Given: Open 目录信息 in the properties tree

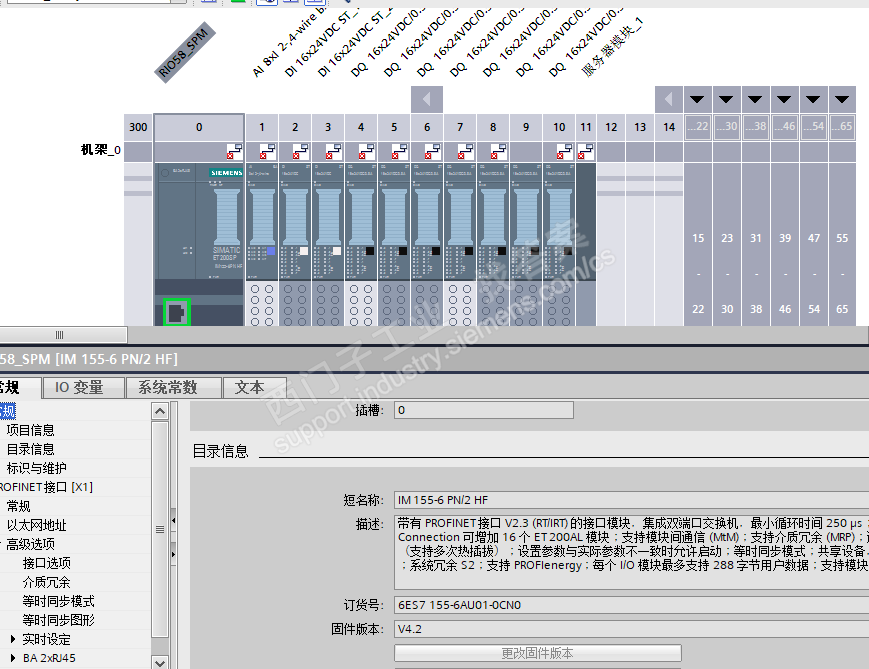Looking at the screenshot, I should 30,449.
